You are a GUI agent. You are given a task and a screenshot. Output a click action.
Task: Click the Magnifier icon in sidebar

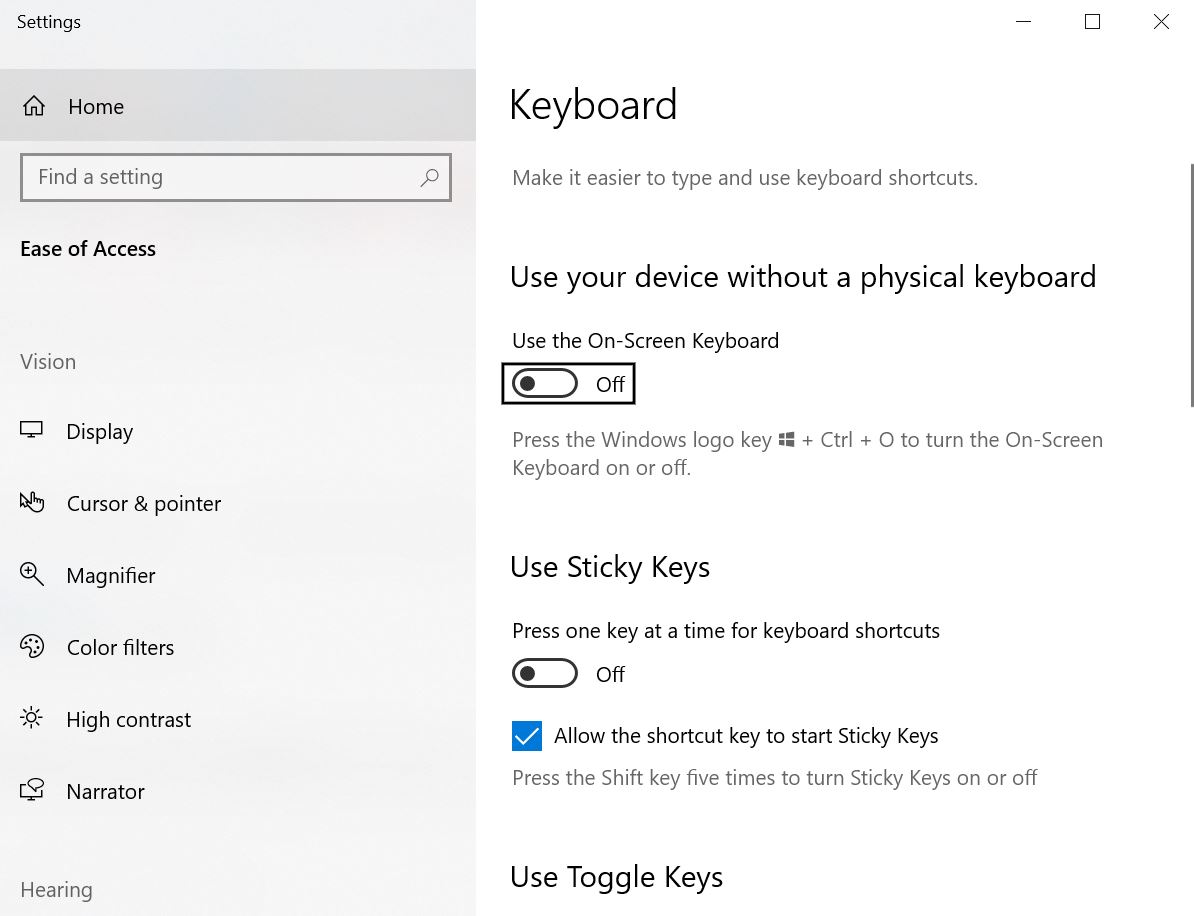pos(32,575)
